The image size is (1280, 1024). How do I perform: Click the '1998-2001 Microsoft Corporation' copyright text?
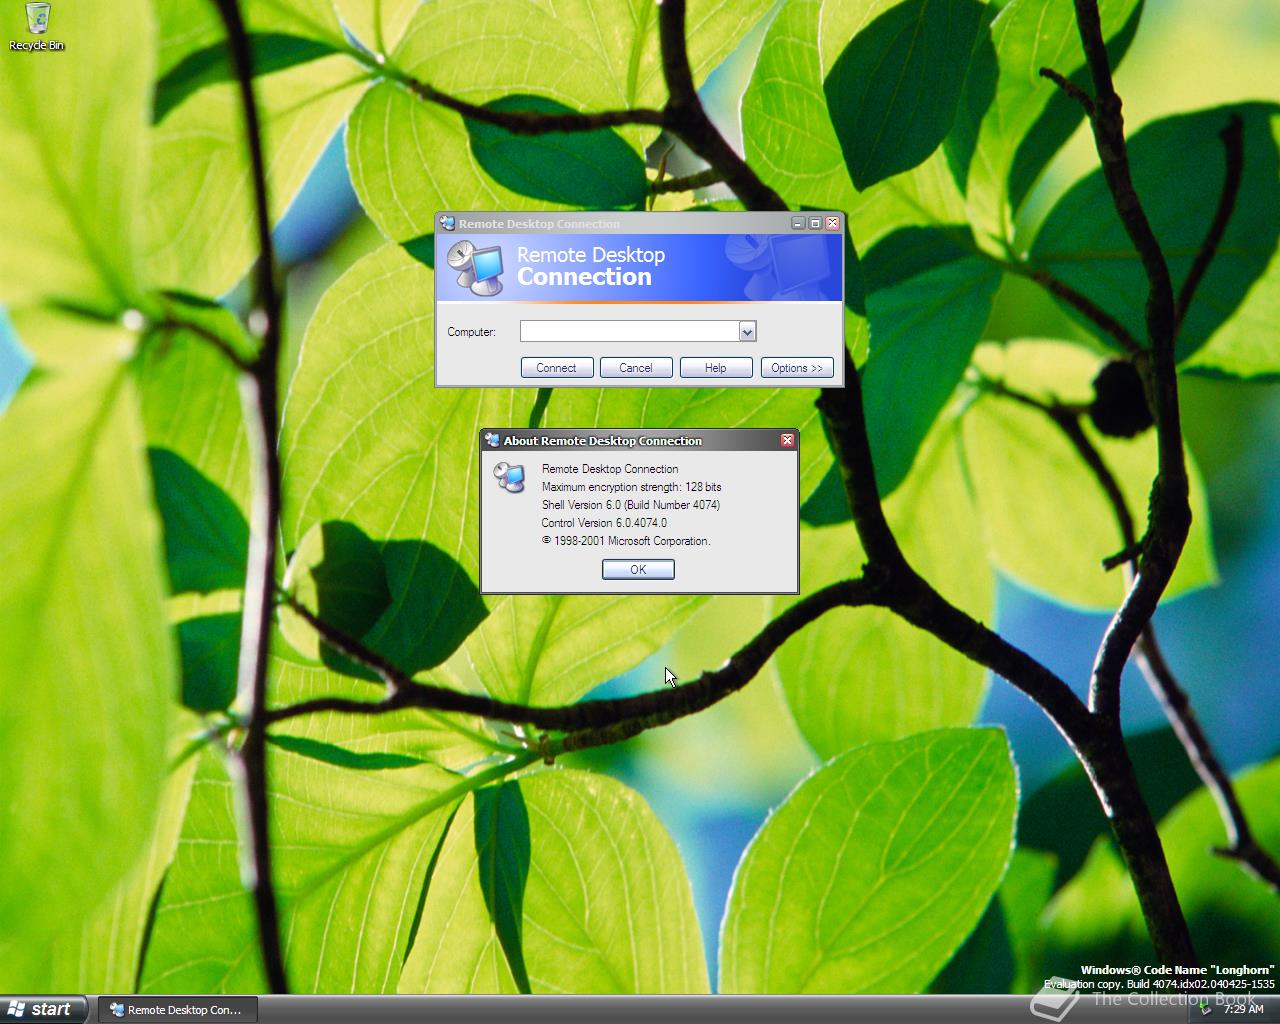(626, 541)
